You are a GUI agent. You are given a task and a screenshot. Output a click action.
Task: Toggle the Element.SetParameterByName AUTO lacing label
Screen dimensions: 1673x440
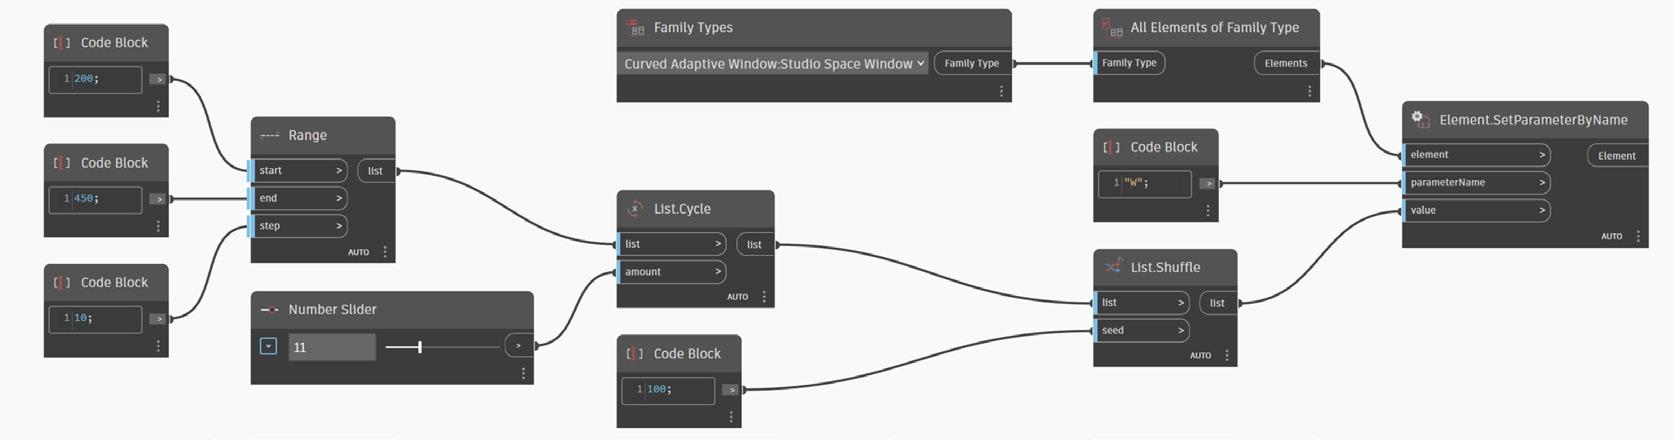coord(1611,237)
